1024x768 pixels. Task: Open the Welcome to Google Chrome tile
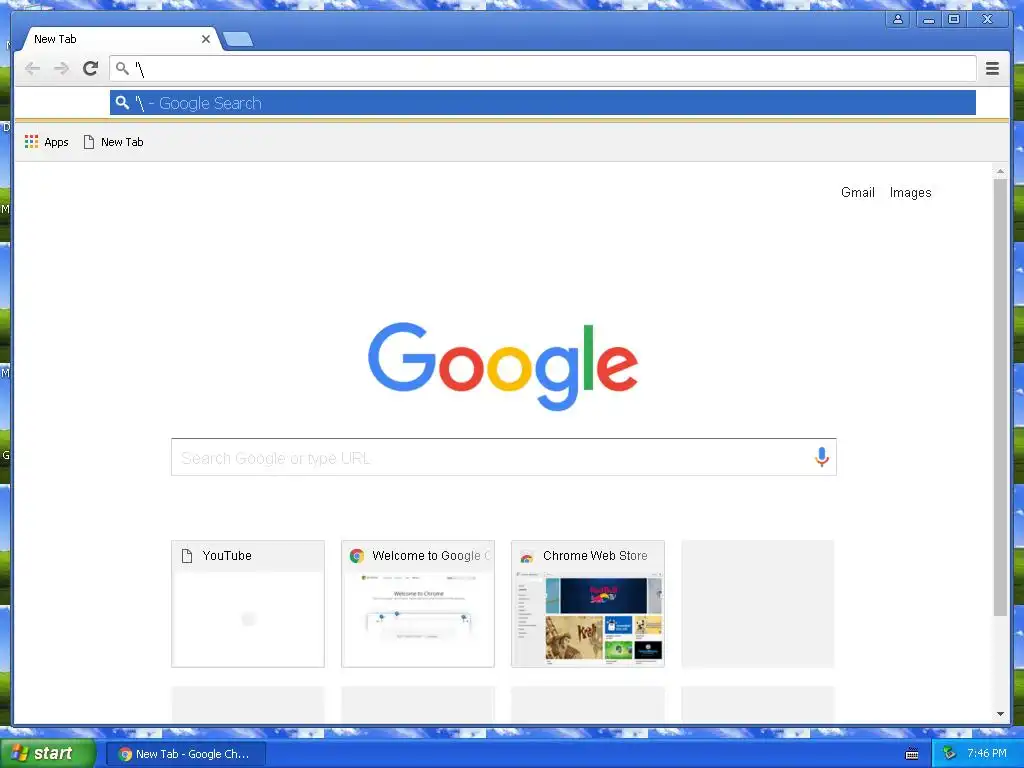[418, 604]
